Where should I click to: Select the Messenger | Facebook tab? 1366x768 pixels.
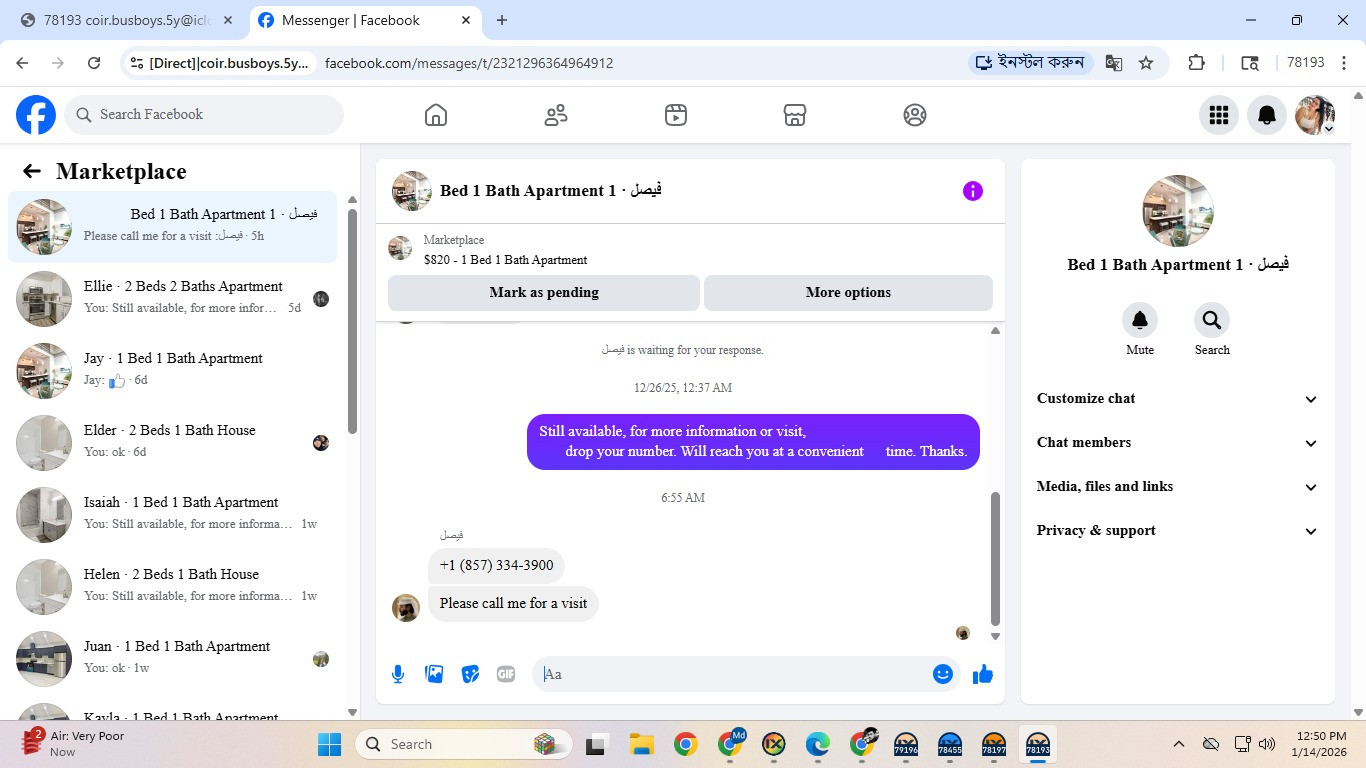click(x=366, y=20)
